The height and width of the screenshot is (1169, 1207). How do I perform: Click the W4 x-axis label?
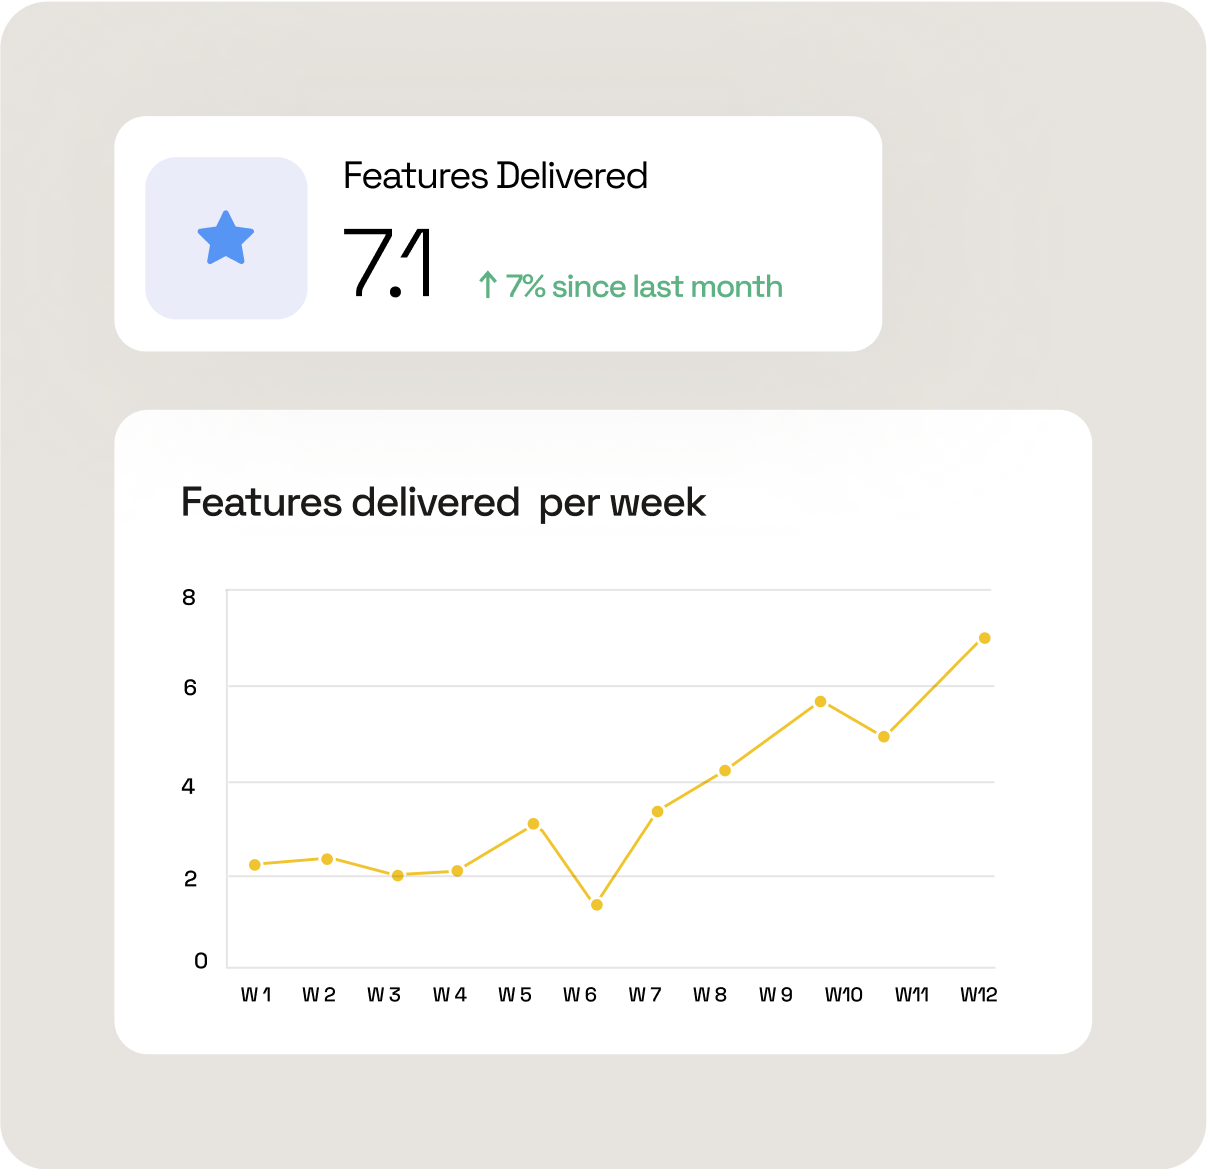pyautogui.click(x=450, y=995)
